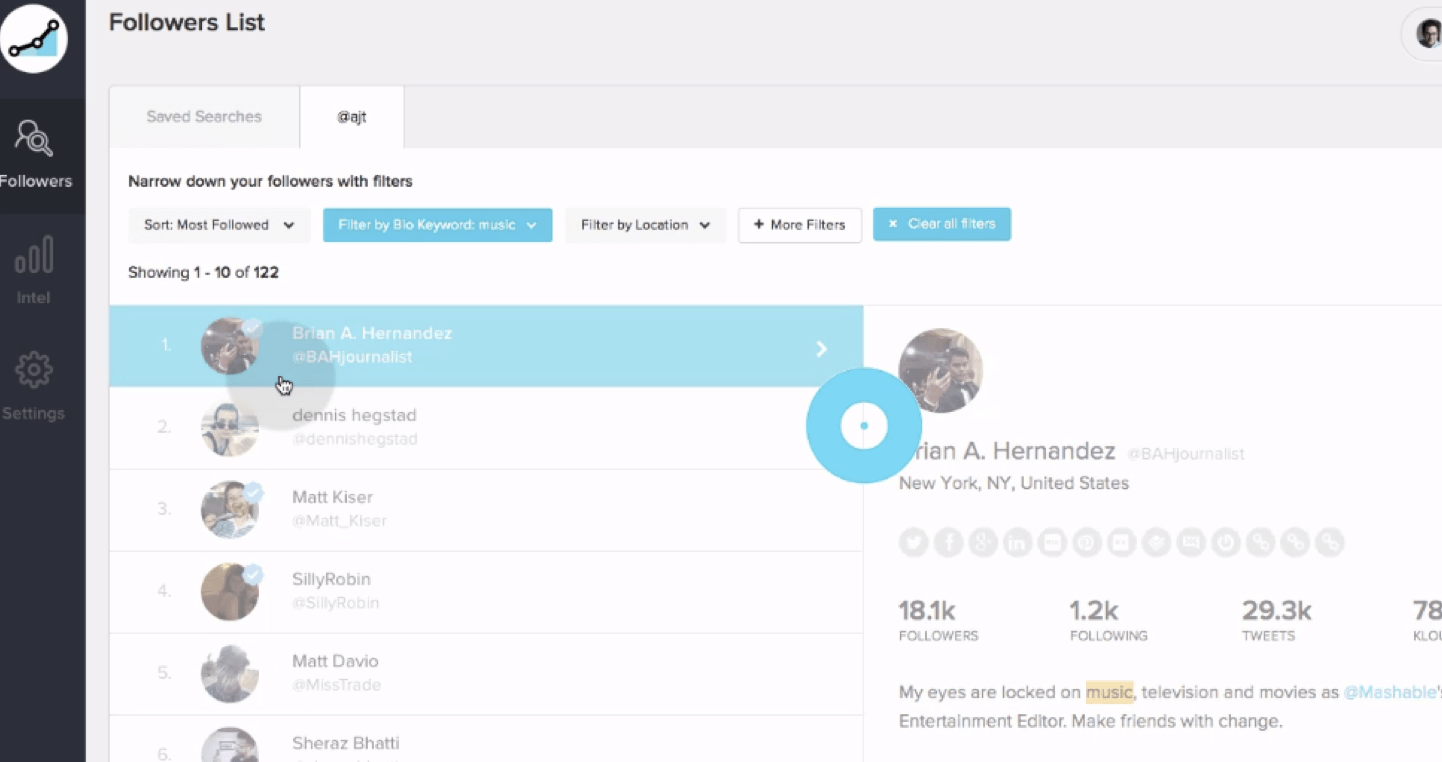This screenshot has height=762, width=1442.
Task: Open Brian's Facebook profile icon
Action: pyautogui.click(x=948, y=541)
